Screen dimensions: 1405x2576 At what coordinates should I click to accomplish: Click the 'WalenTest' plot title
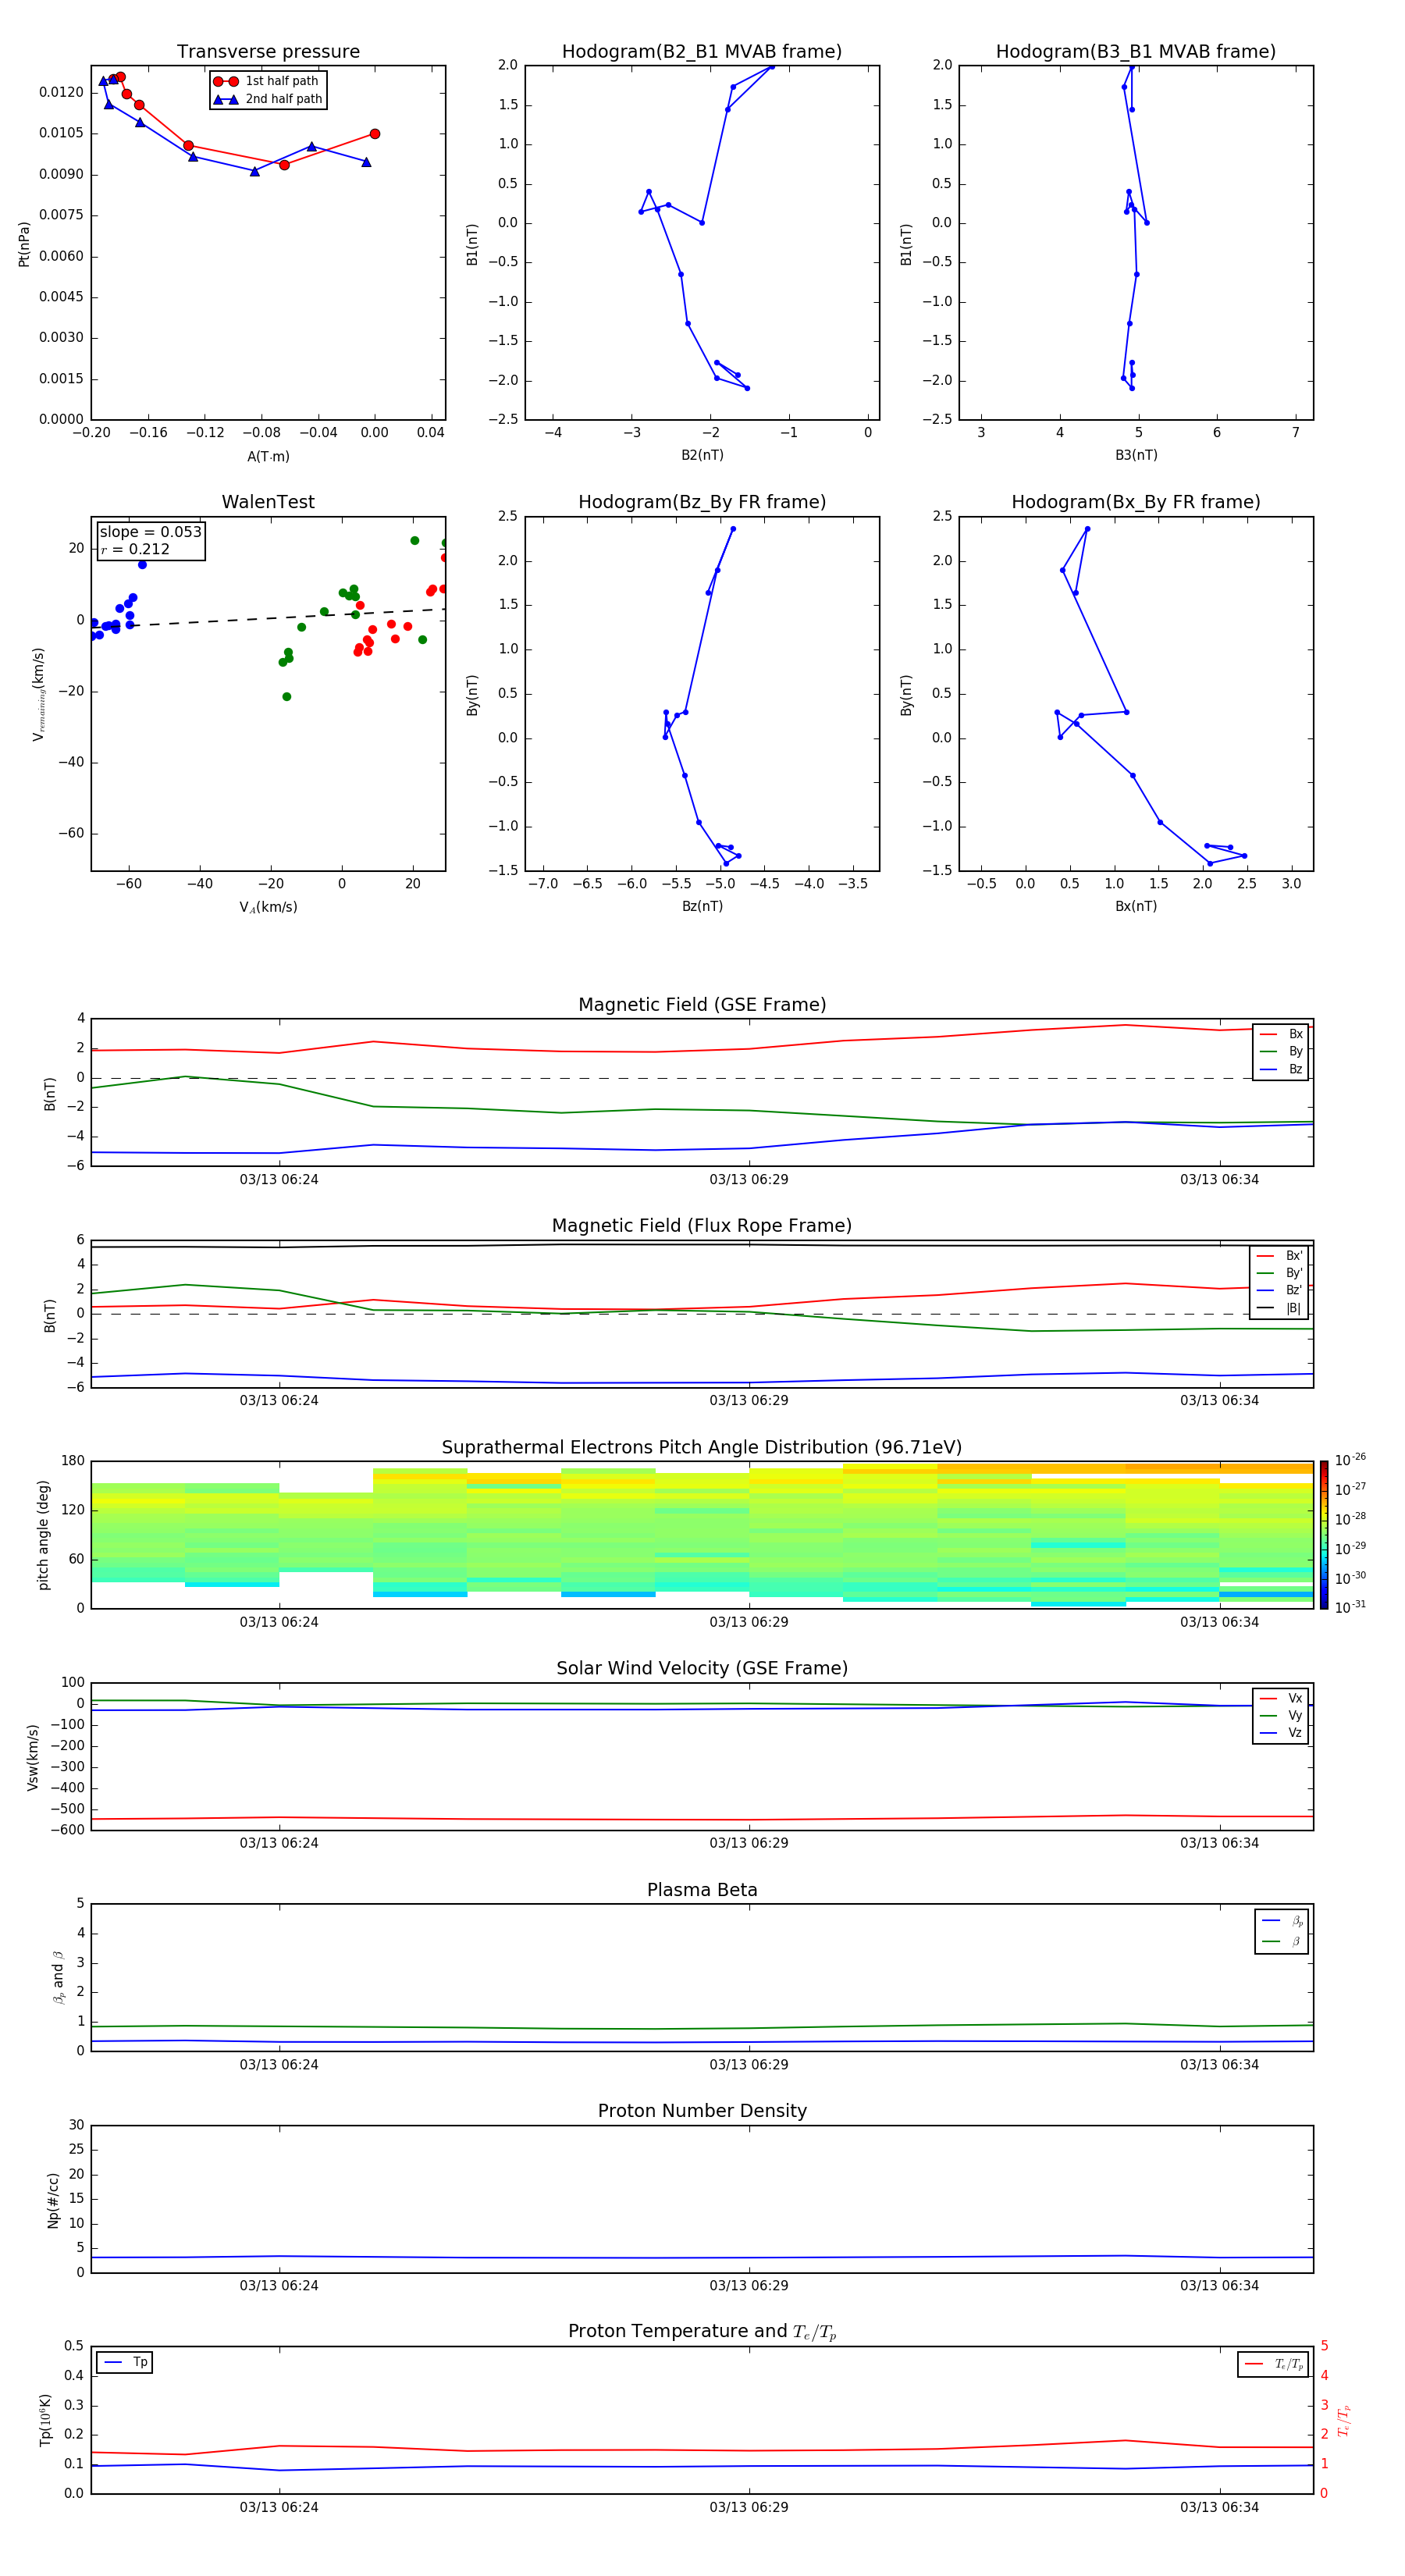(268, 502)
